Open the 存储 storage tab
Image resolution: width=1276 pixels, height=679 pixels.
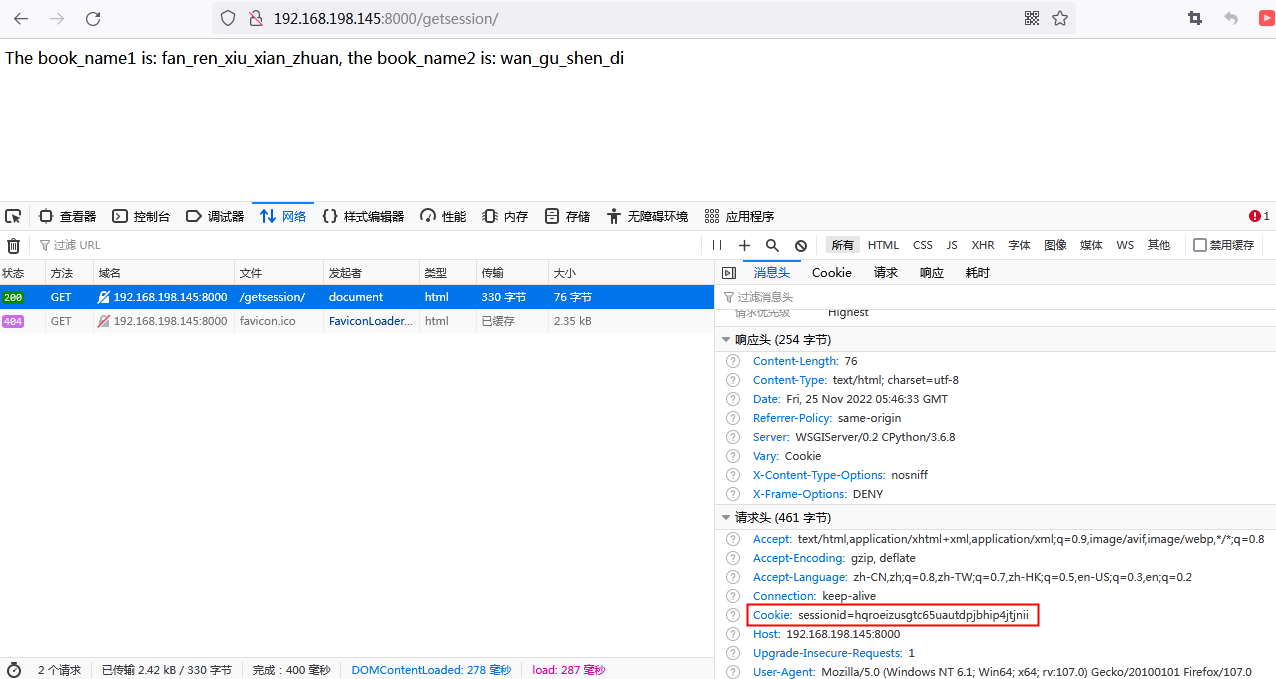pos(567,216)
